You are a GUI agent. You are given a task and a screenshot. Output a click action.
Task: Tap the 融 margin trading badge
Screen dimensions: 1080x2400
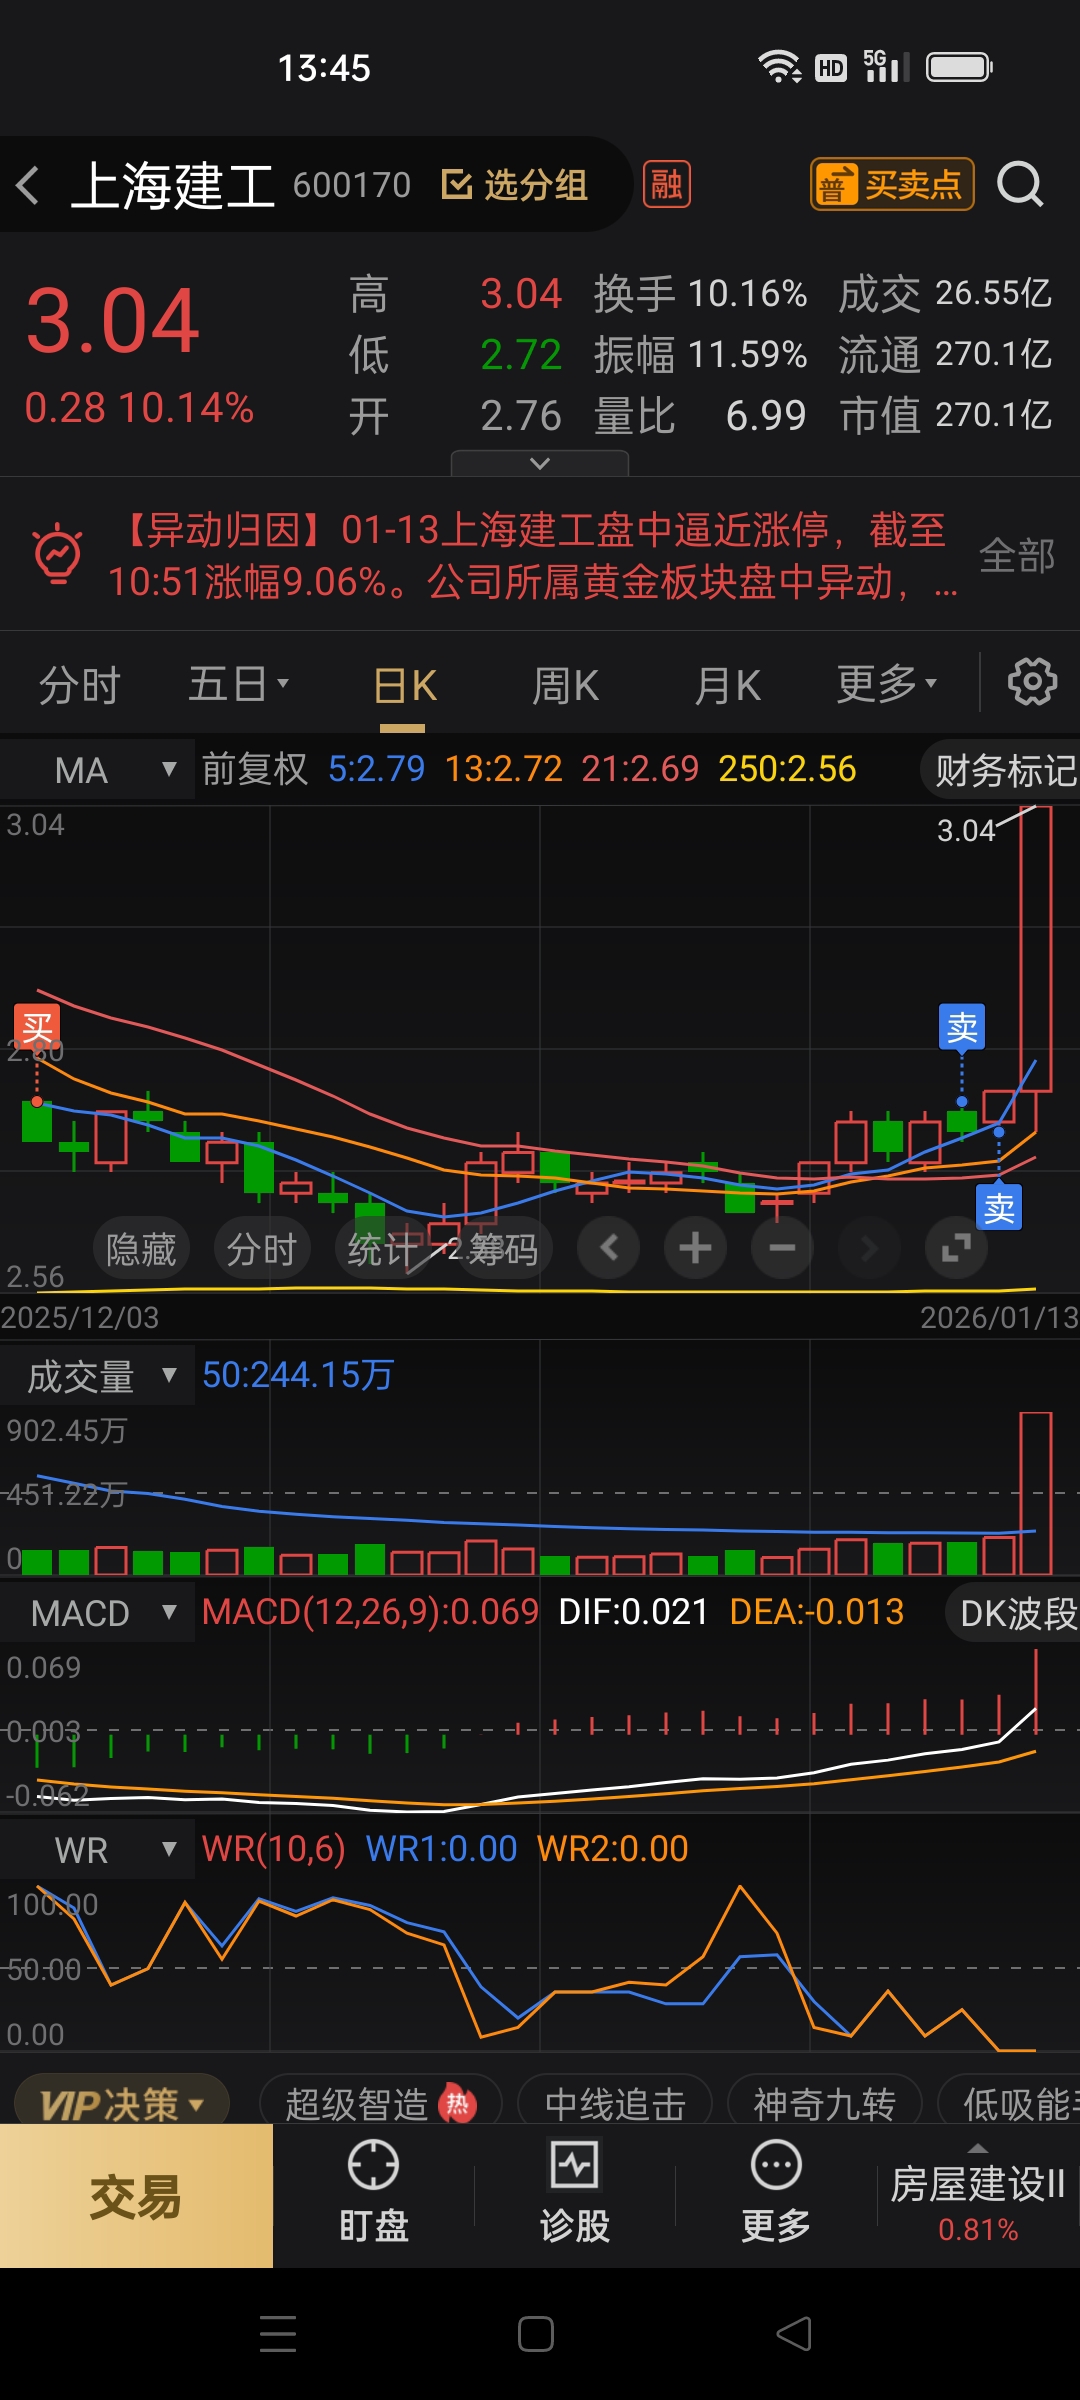coord(667,184)
